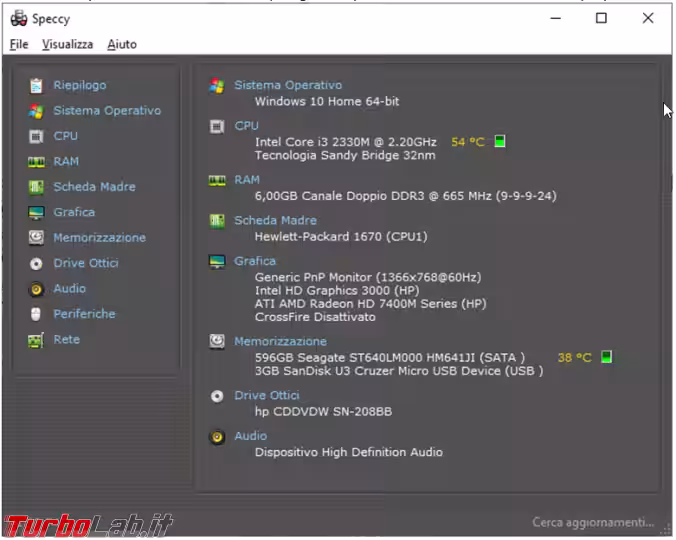Click ATI AMD Radeon HD 7400M text
Image resolution: width=676 pixels, height=540 pixels.
pyautogui.click(x=370, y=303)
